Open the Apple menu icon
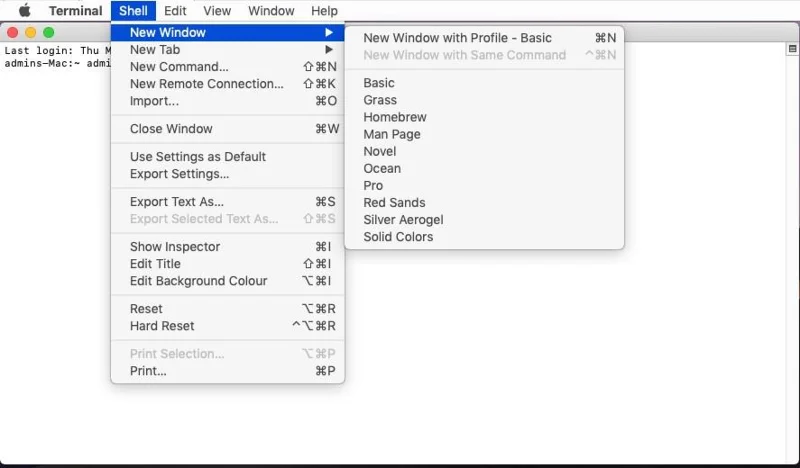This screenshot has height=468, width=800. pyautogui.click(x=25, y=11)
